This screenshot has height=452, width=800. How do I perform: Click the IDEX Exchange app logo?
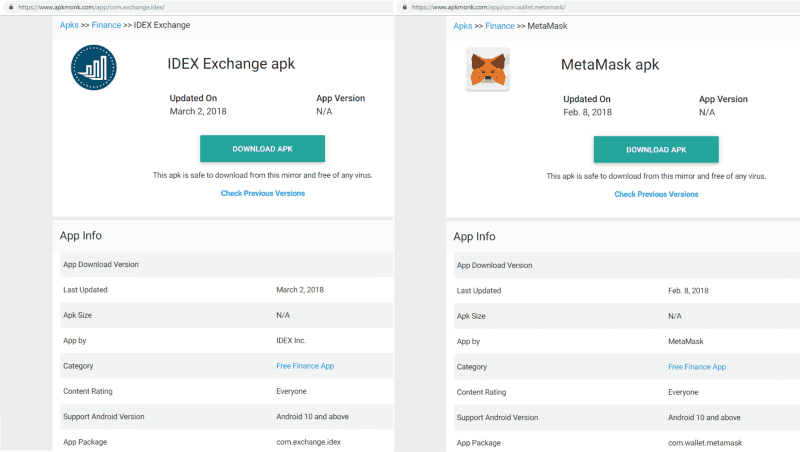point(93,67)
